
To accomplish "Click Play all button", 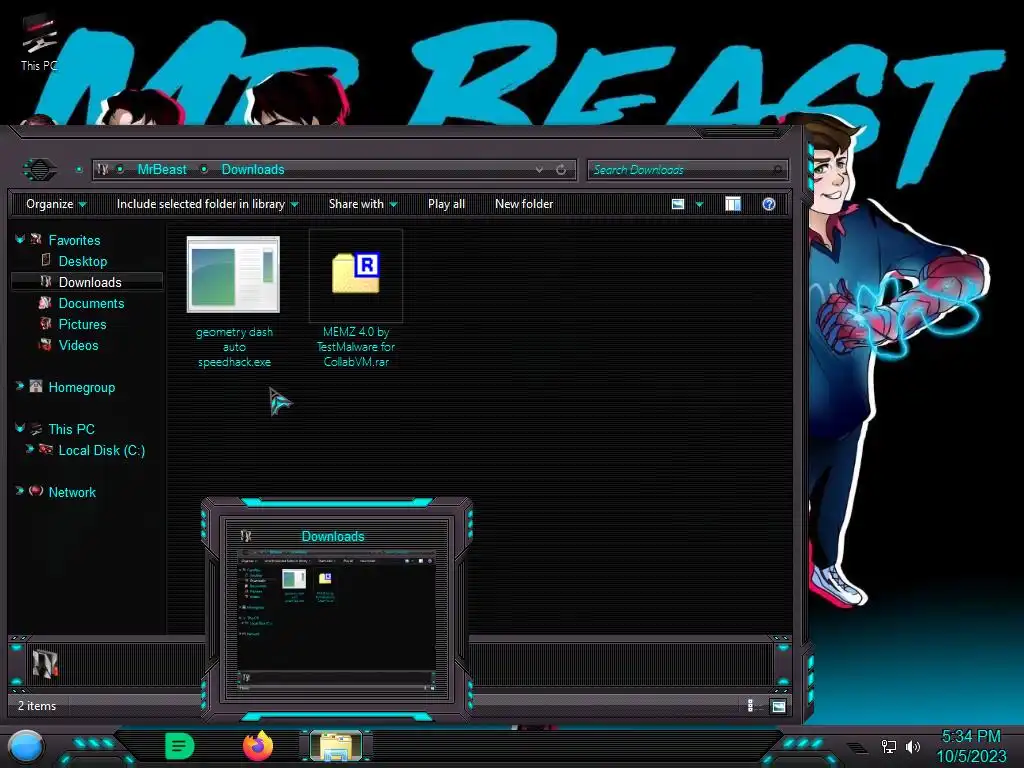I will point(446,204).
